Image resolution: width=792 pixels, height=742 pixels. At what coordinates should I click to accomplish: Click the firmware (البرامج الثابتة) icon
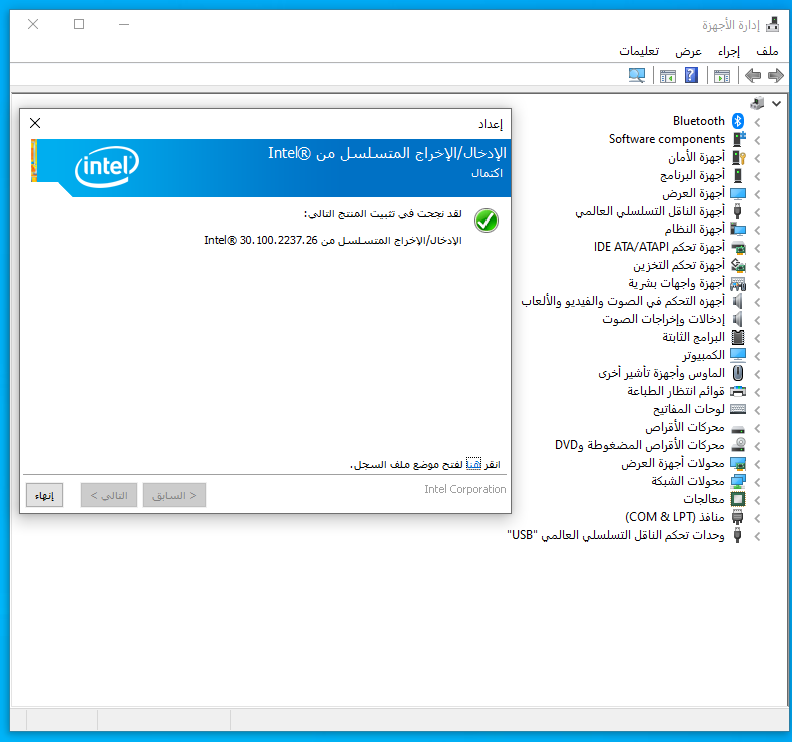pyautogui.click(x=738, y=337)
